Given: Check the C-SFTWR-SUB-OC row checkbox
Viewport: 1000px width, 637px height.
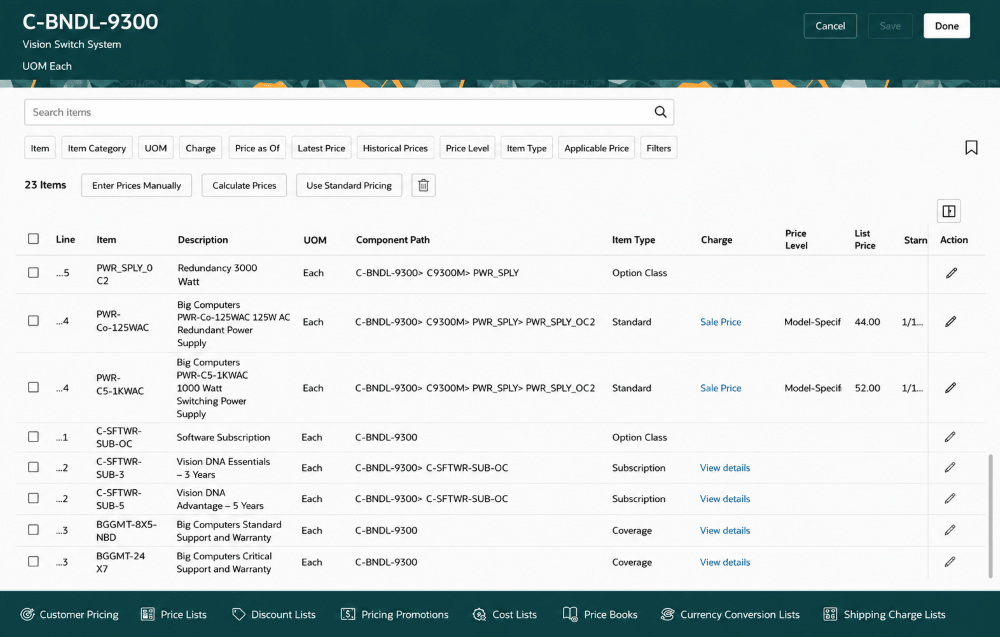Looking at the screenshot, I should 33,437.
